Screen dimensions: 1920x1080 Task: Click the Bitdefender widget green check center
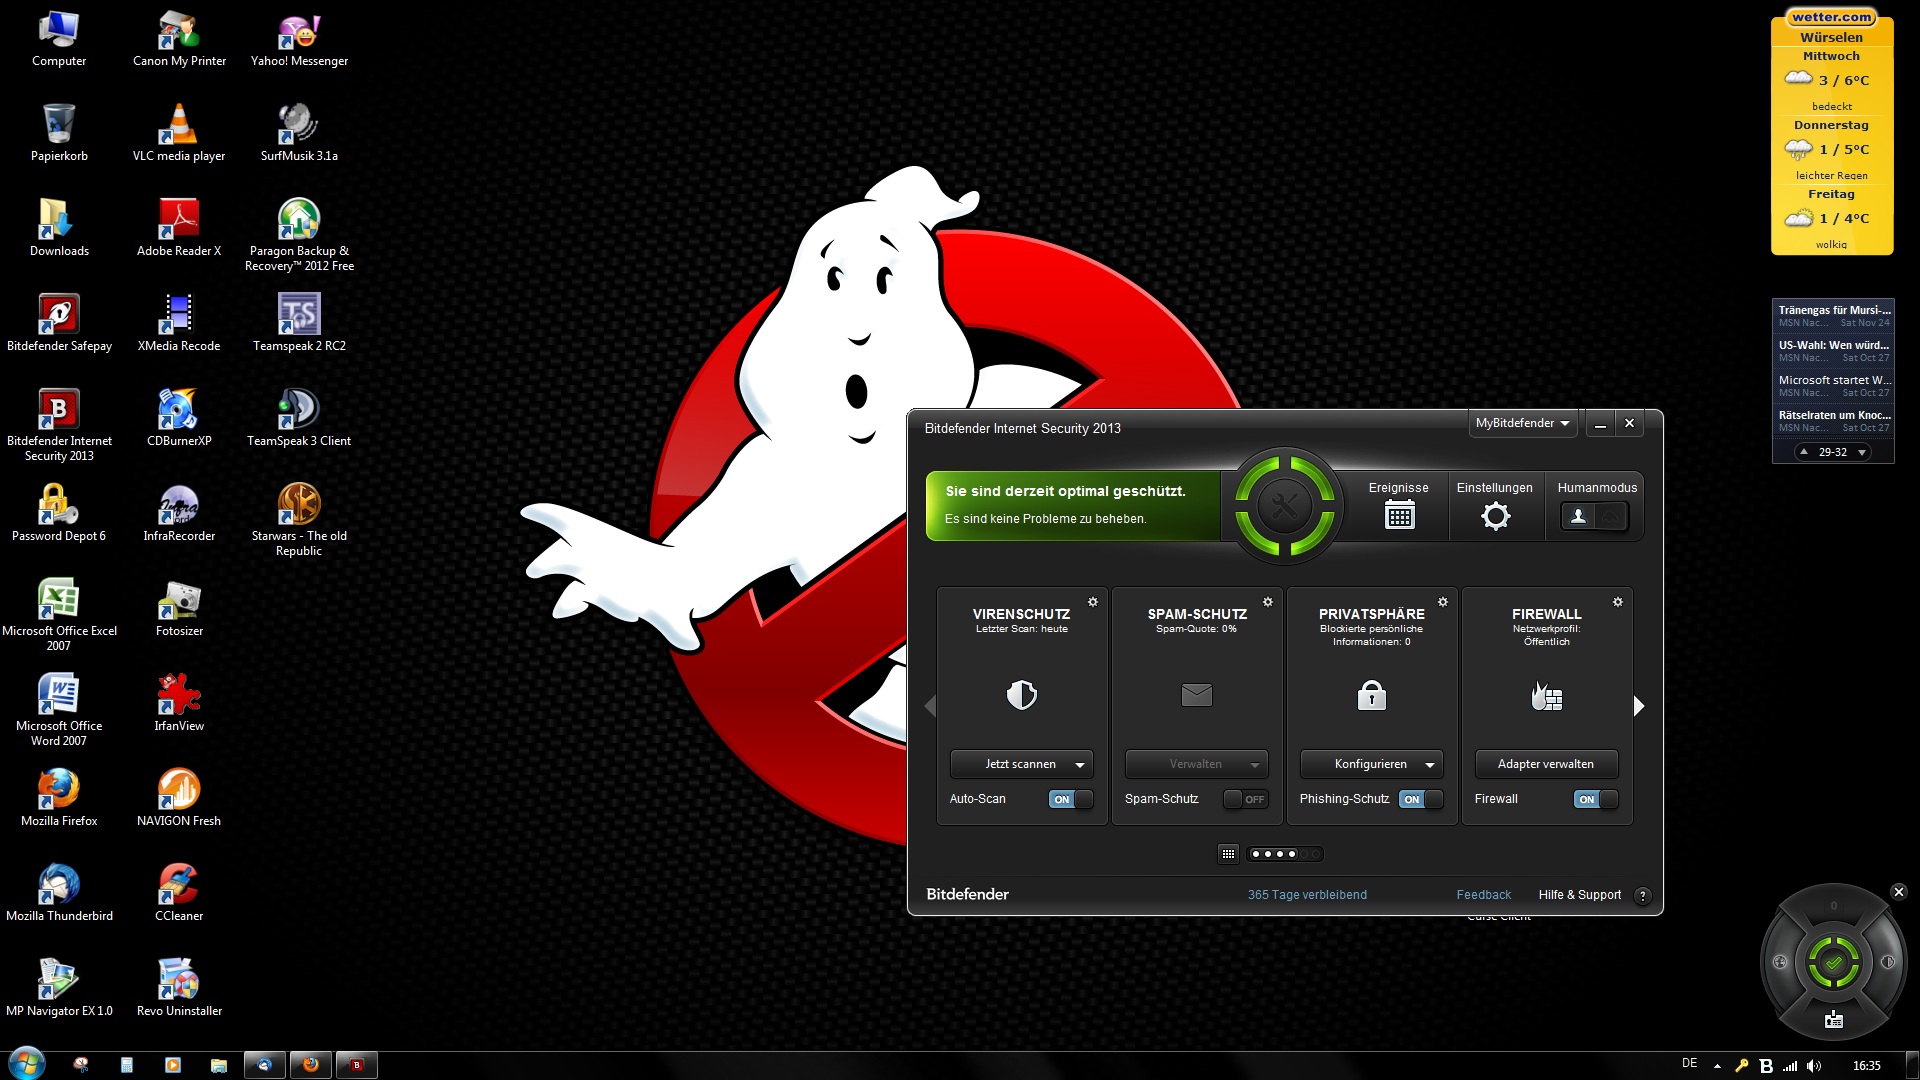[x=1833, y=963]
